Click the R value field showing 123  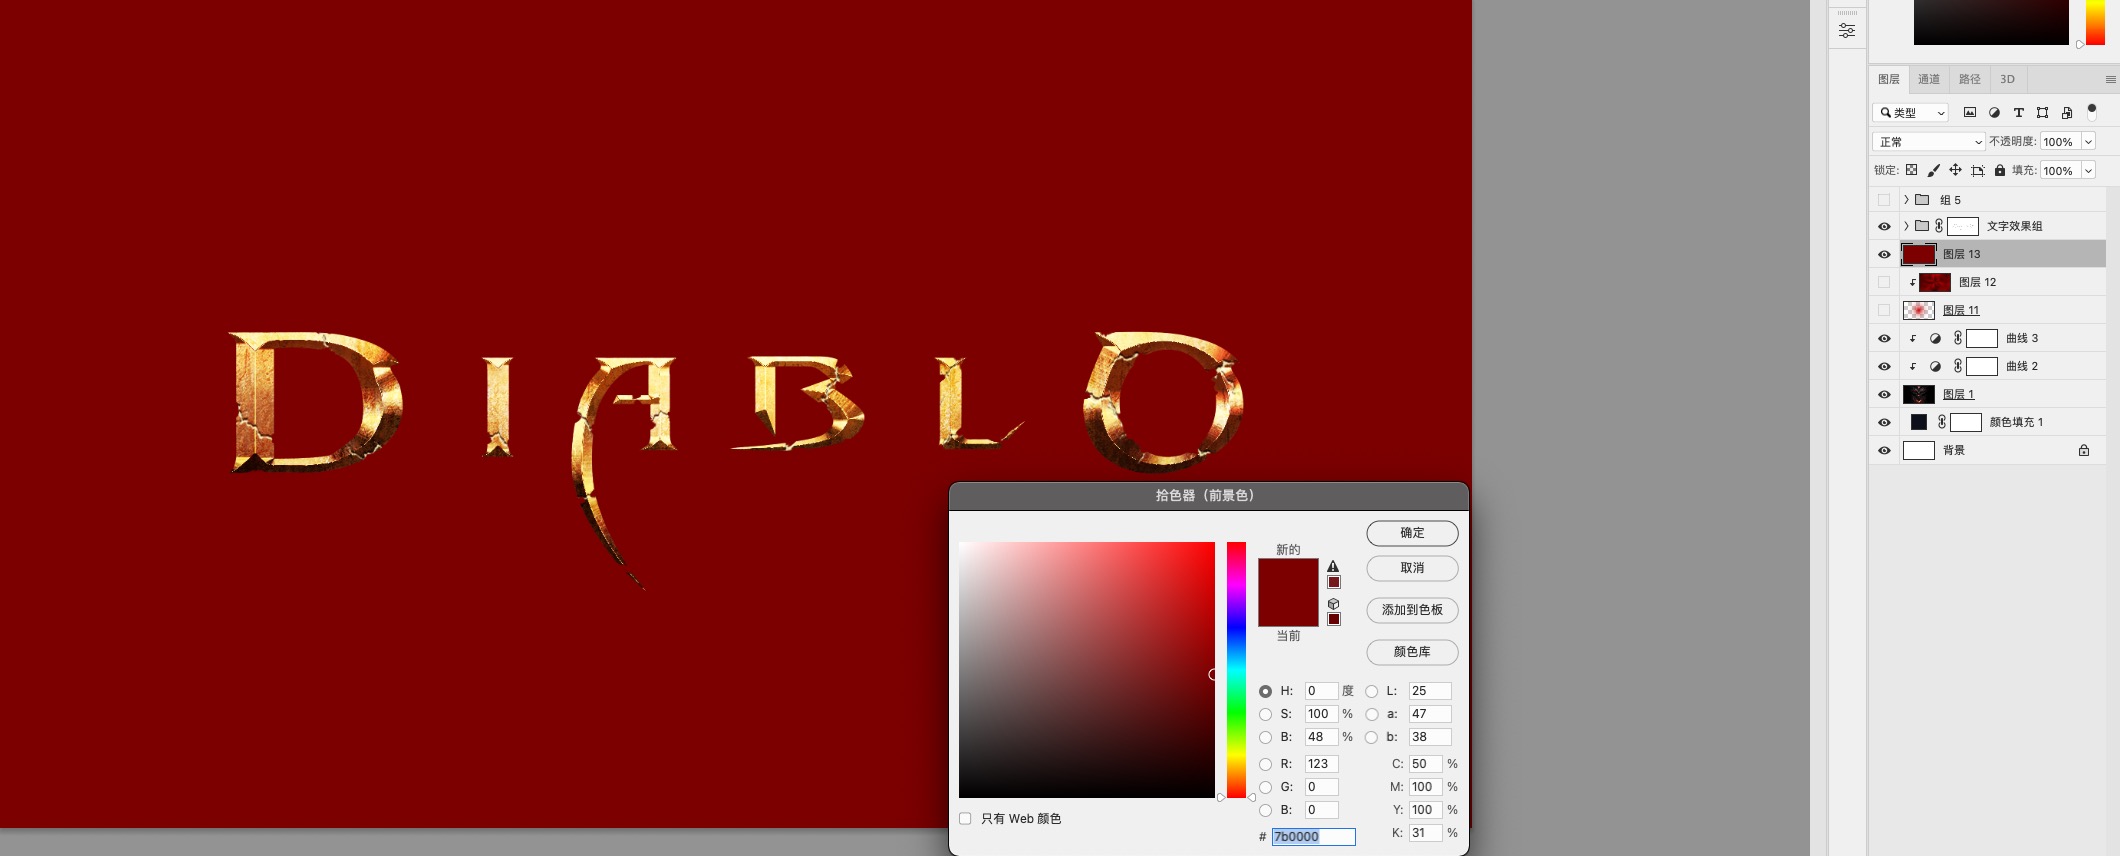coord(1321,764)
